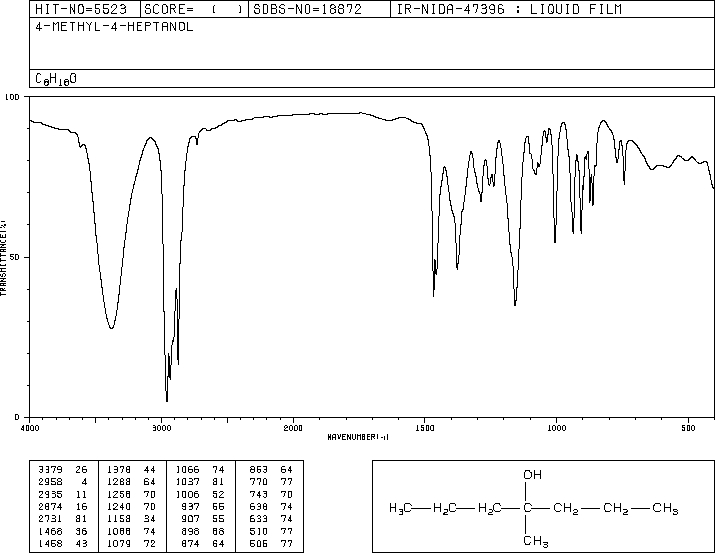Viewport: 715px width, 553px height.
Task: Click the 874 peak table entry
Action: pos(203,544)
